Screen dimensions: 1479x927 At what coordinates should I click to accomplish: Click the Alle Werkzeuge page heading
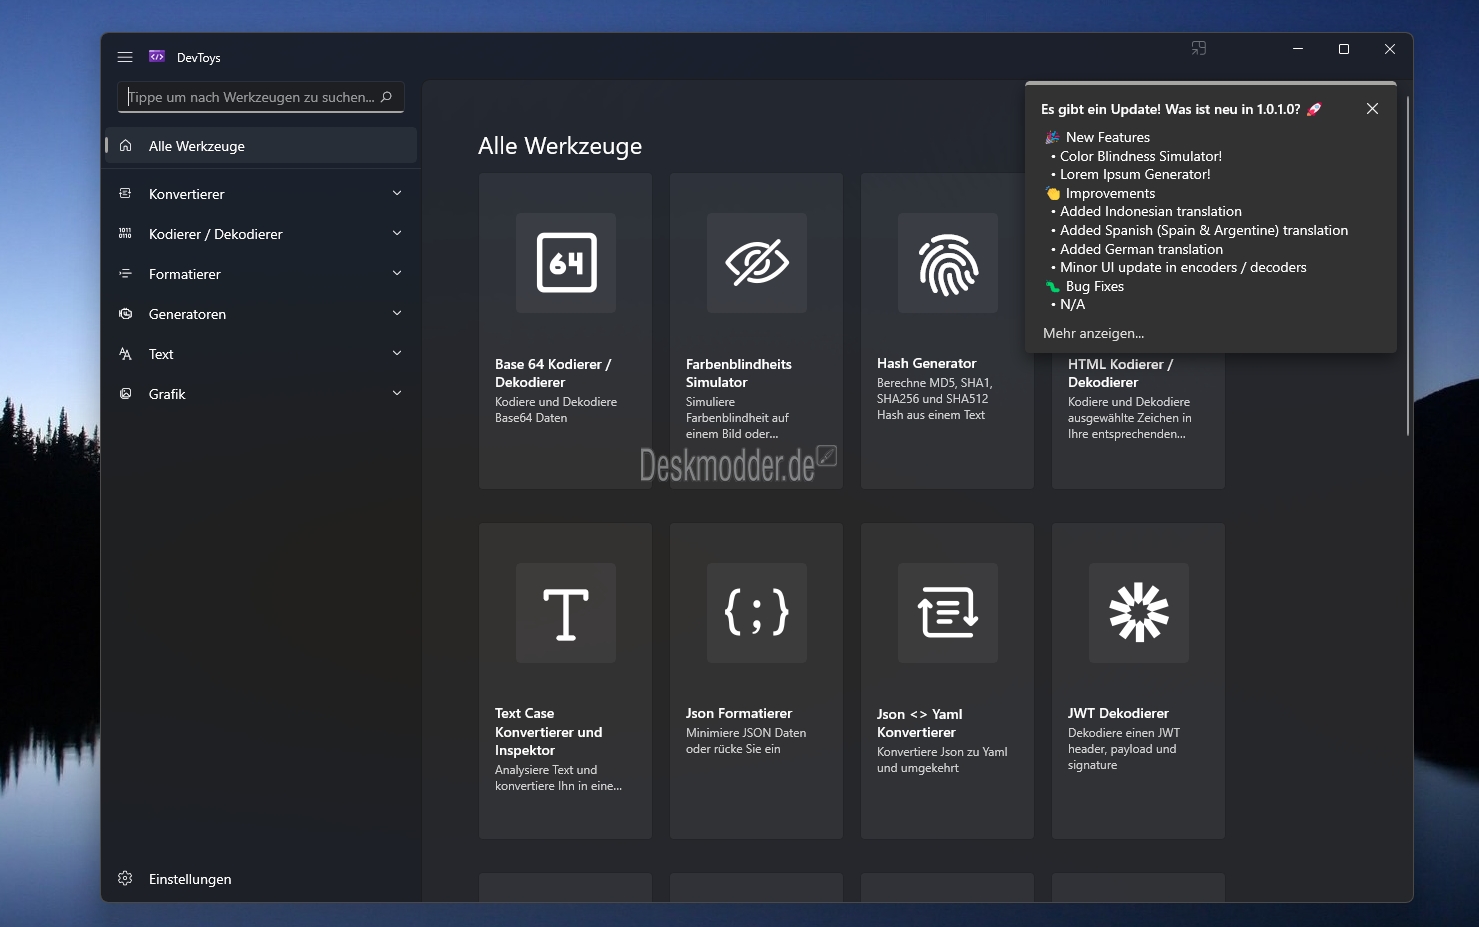coord(560,146)
